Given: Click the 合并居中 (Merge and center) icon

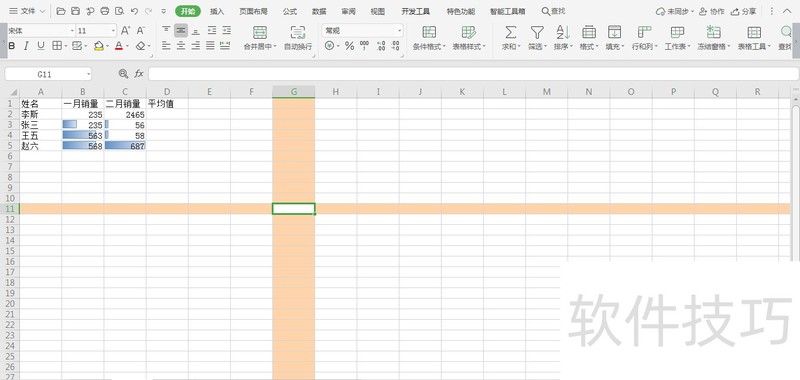Looking at the screenshot, I should [260, 33].
